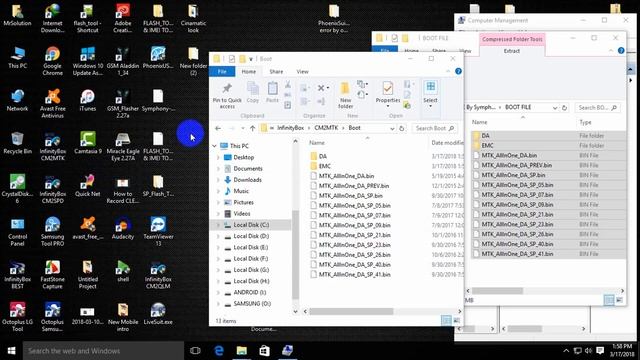This screenshot has height=360, width=640.
Task: Select Local Disk (C:) in navigation pane
Action: tap(251, 225)
